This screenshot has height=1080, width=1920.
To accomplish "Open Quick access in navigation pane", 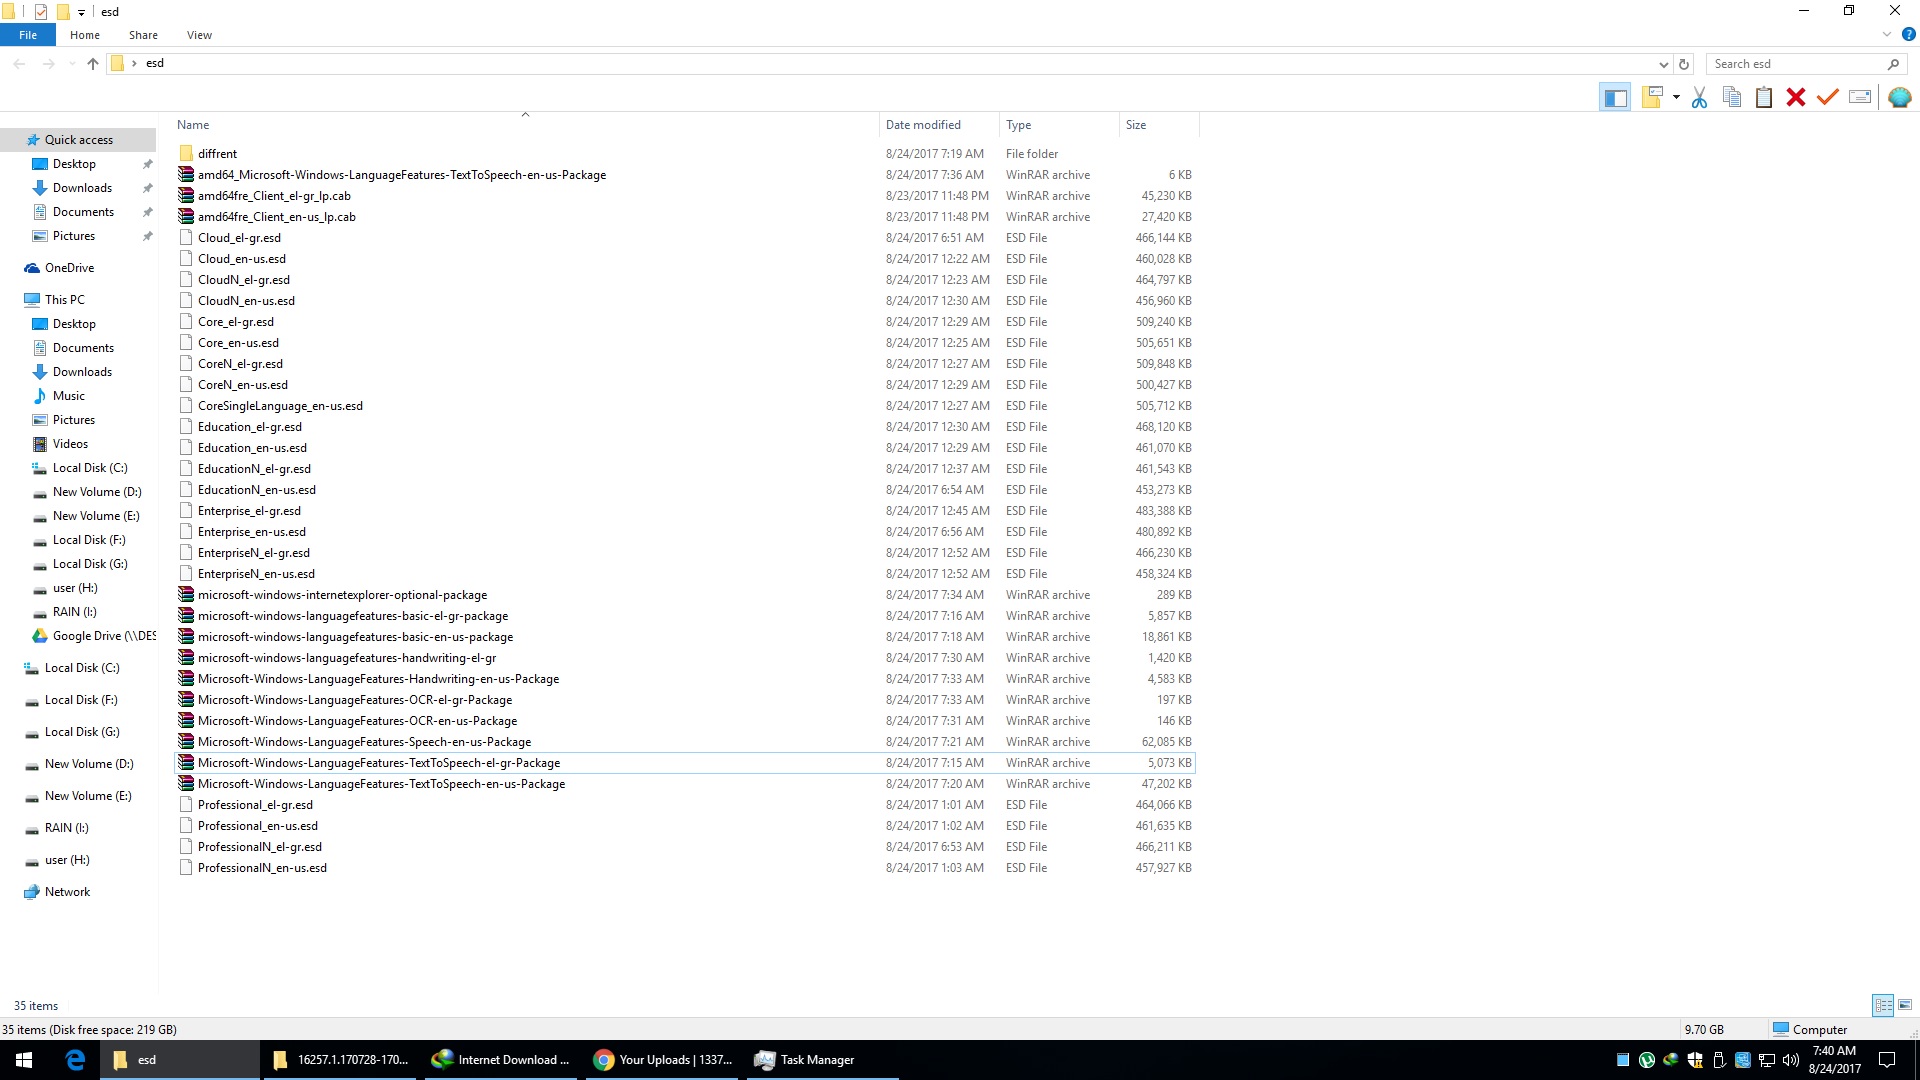I will pyautogui.click(x=78, y=140).
